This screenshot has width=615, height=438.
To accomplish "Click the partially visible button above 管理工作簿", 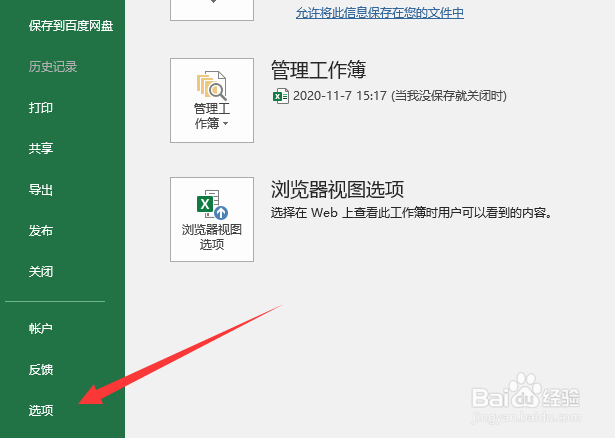I will click(x=212, y=10).
